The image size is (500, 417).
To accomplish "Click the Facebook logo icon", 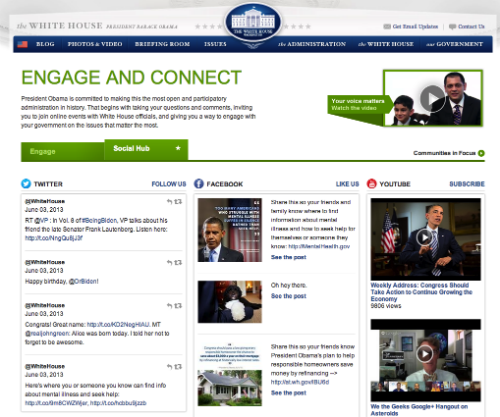I will [199, 184].
